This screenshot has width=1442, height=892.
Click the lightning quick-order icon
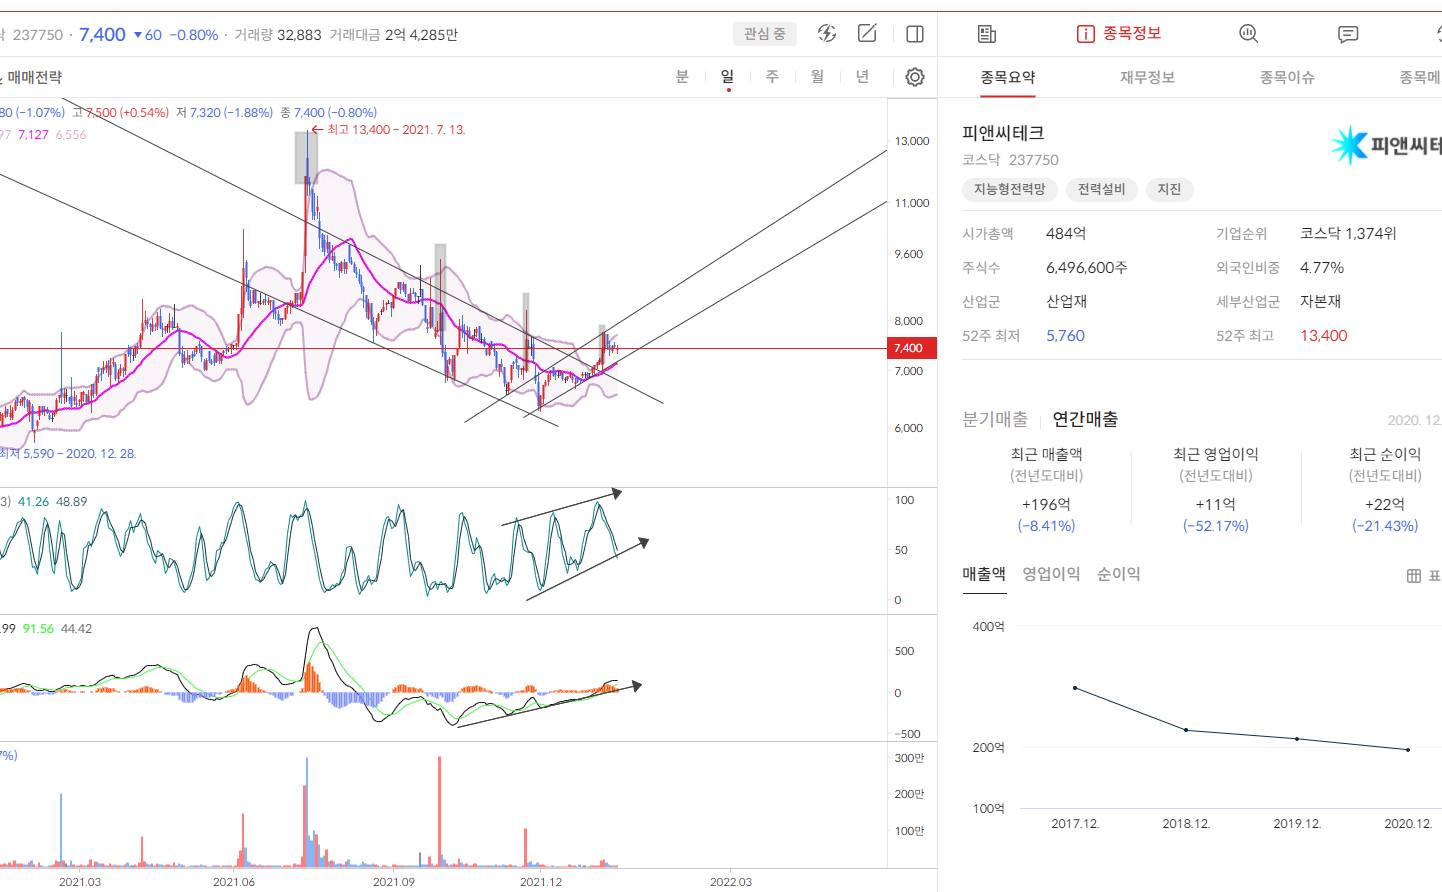pos(827,33)
